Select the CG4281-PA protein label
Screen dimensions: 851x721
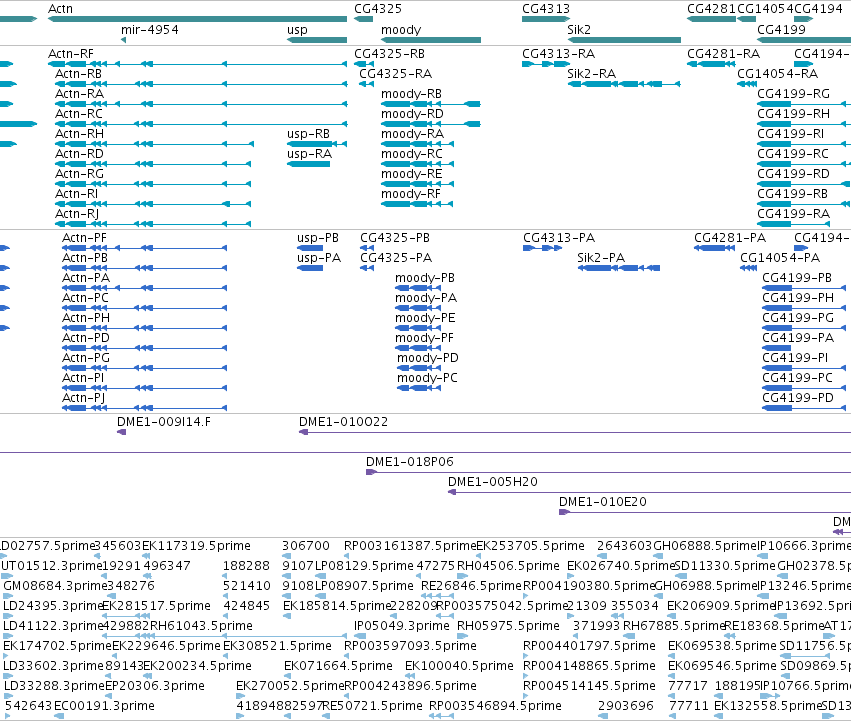click(x=730, y=238)
